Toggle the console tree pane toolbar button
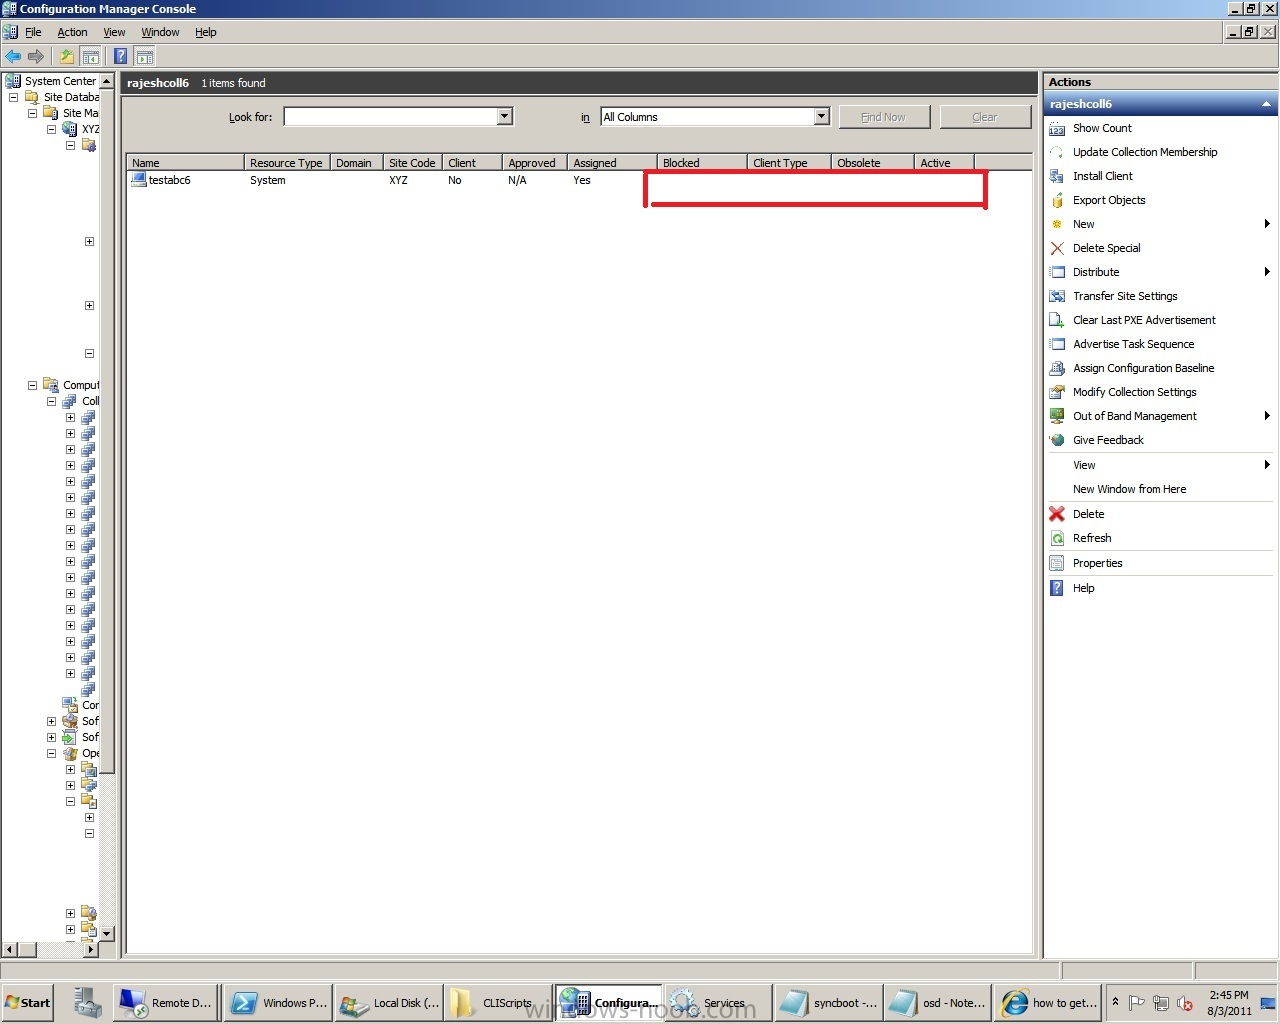1280x1024 pixels. tap(91, 56)
